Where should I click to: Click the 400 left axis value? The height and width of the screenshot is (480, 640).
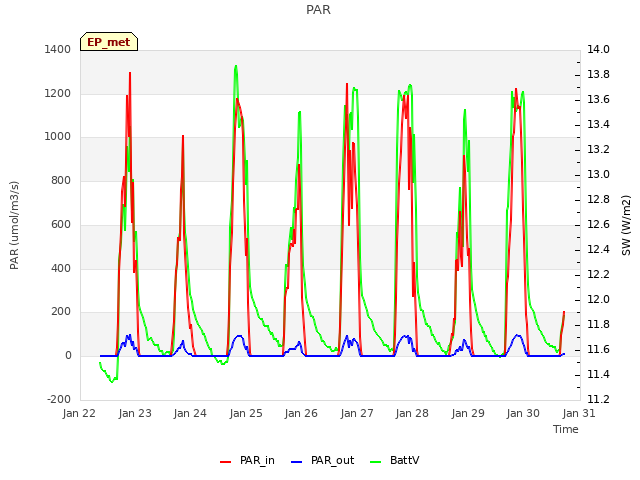(x=61, y=268)
